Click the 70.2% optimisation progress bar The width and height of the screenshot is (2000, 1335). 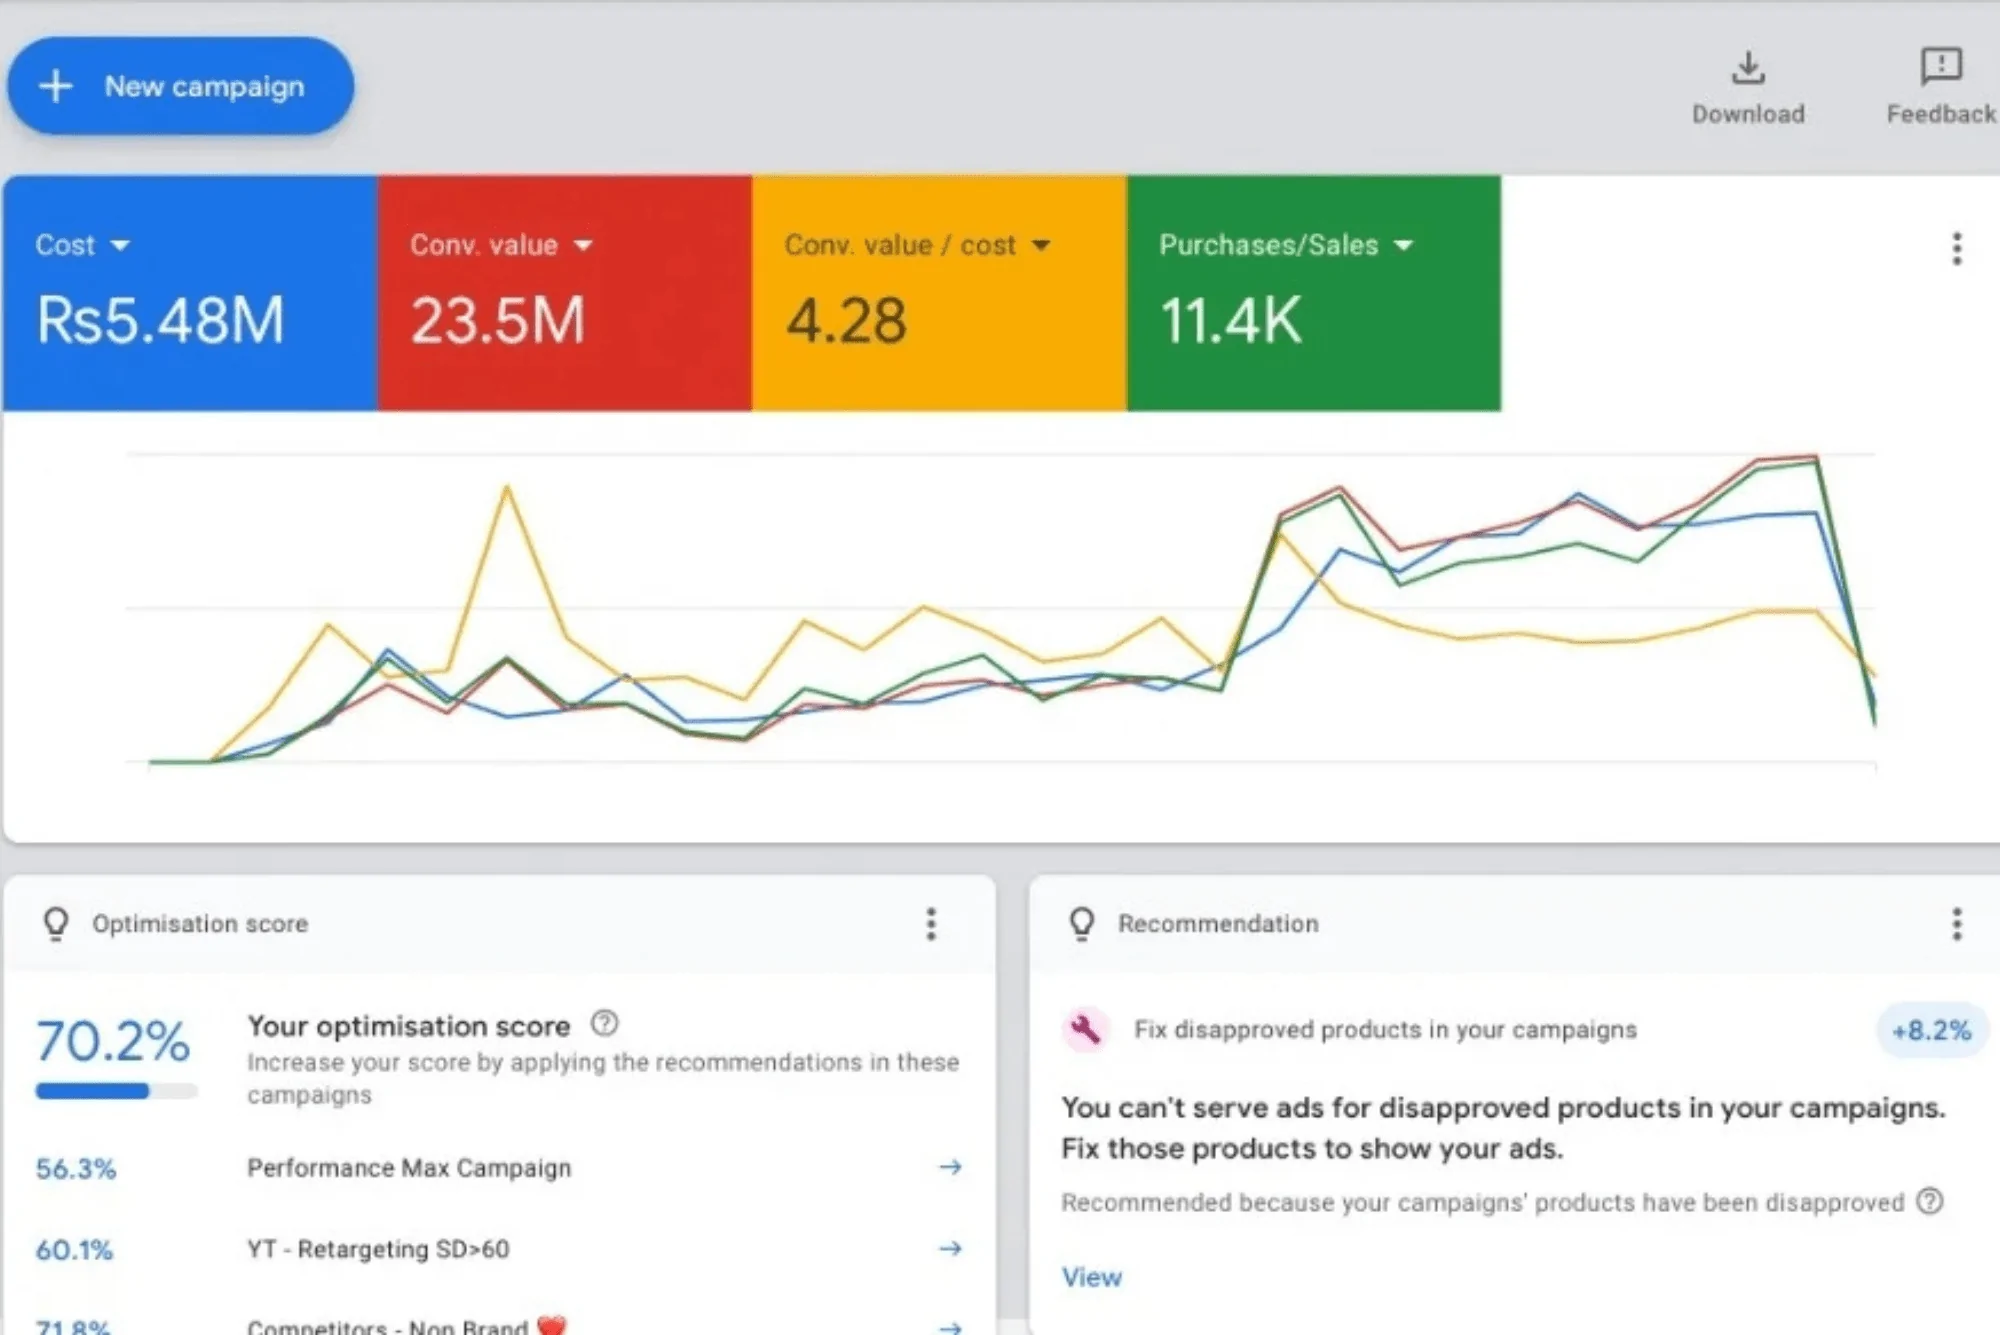[116, 1091]
